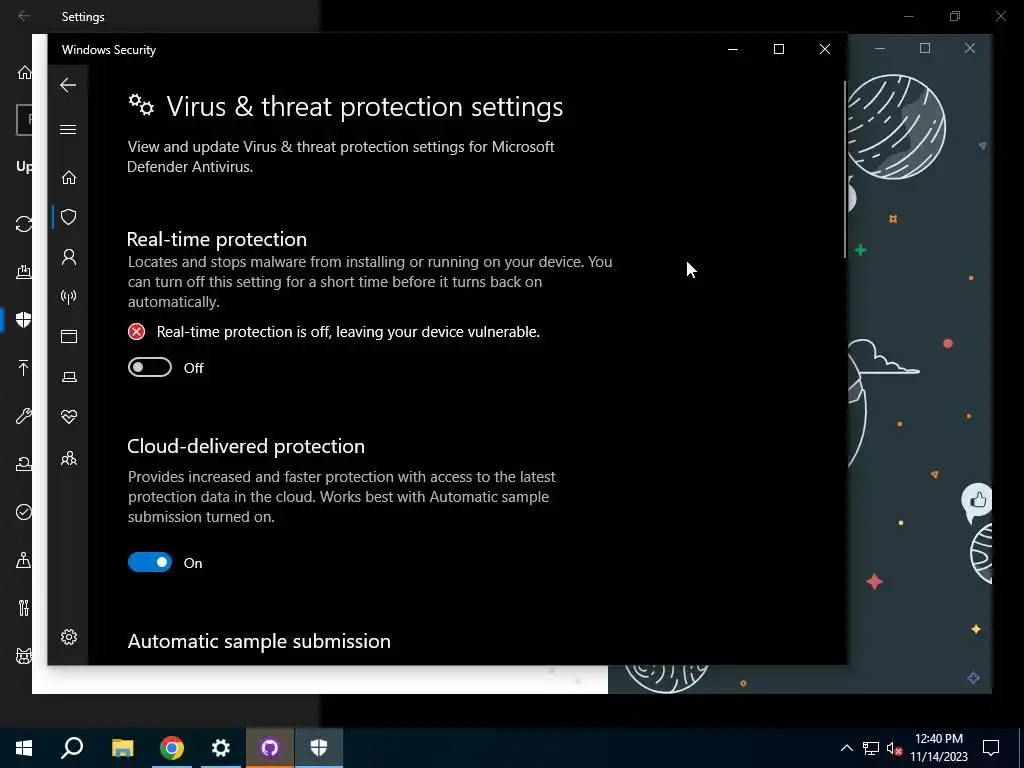Viewport: 1024px width, 768px height.
Task: Turn off Cloud-delivered protection toggle
Action: (150, 562)
